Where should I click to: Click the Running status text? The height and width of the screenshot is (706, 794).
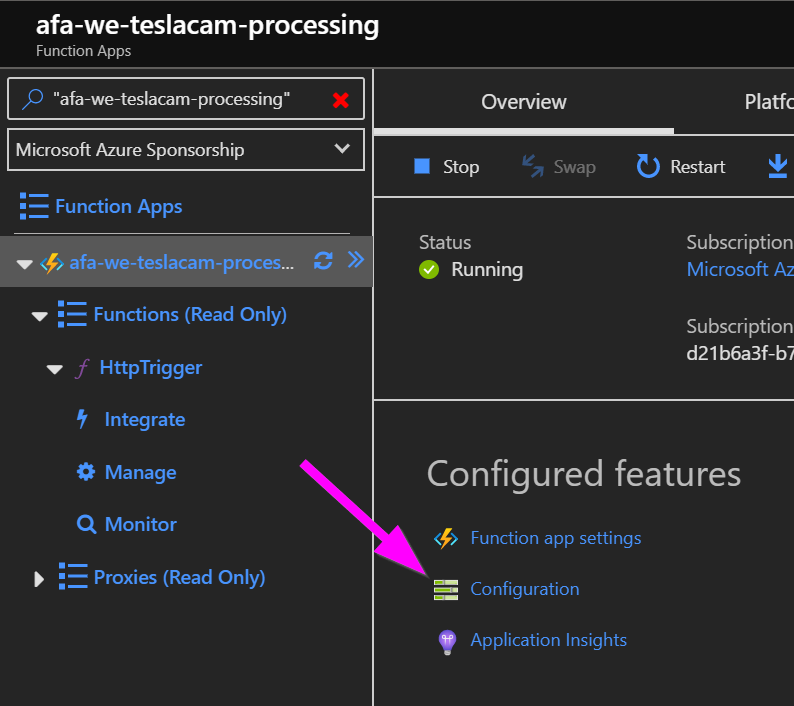pyautogui.click(x=487, y=270)
